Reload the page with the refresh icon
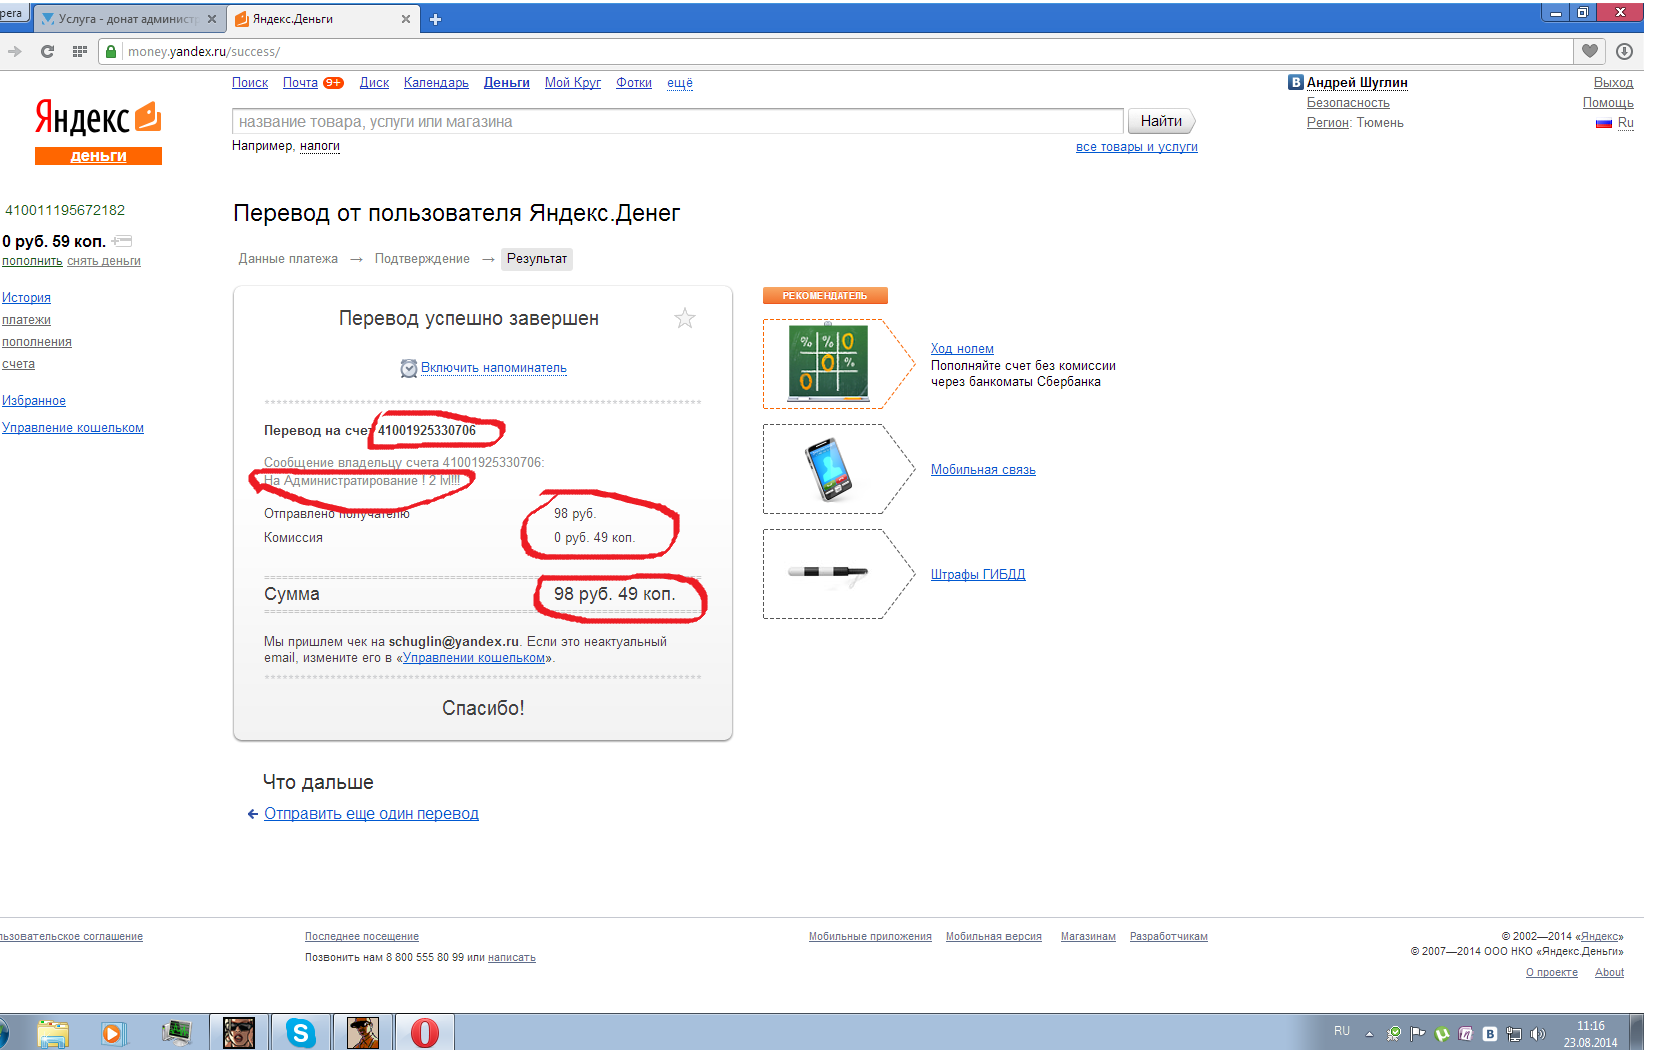 coord(47,51)
